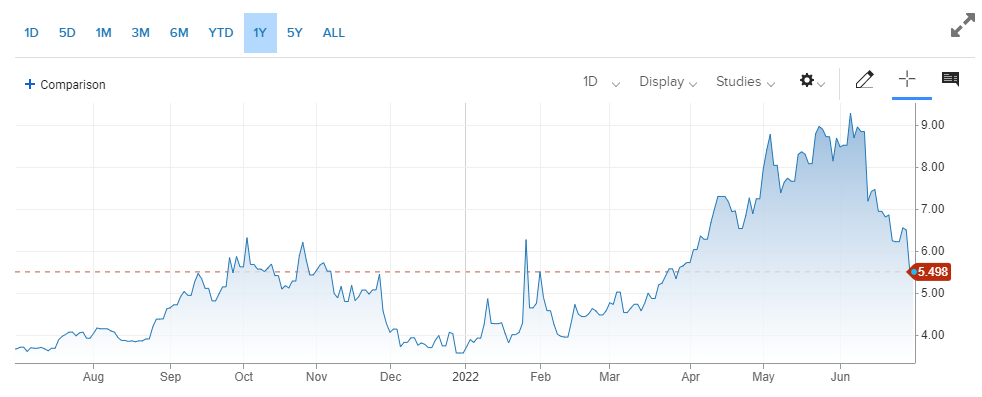This screenshot has height=397, width=982.
Task: Switch to the 3M range
Action: point(140,33)
